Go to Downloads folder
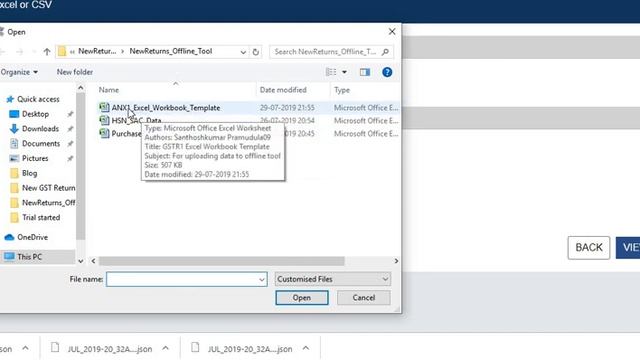The height and width of the screenshot is (360, 640). (40, 129)
